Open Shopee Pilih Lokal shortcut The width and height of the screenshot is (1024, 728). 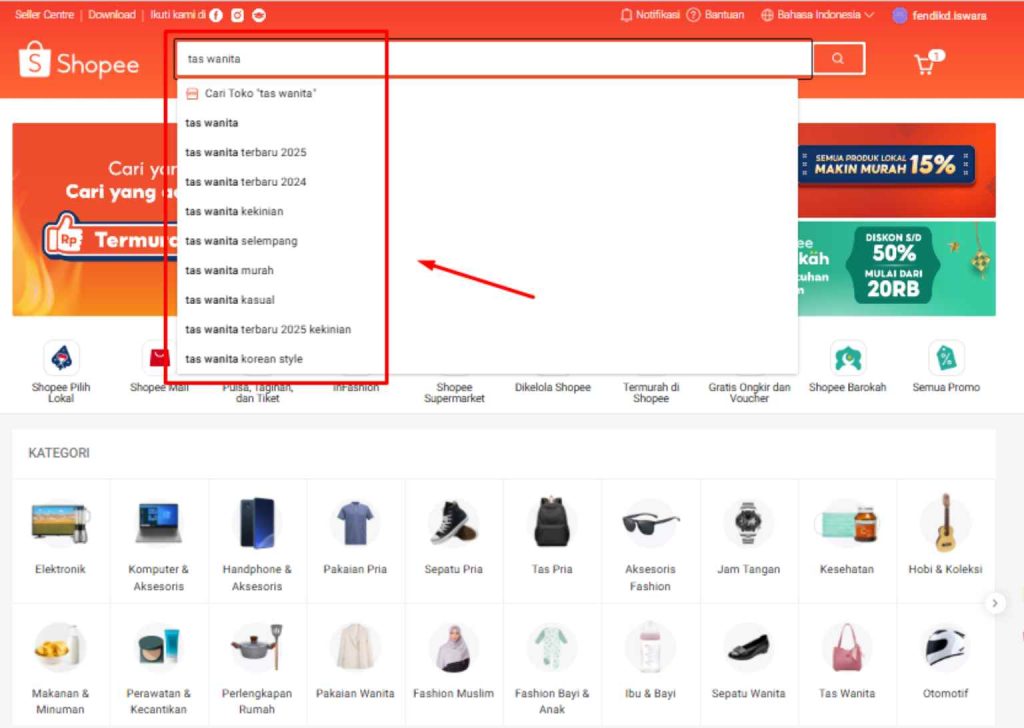pos(61,372)
